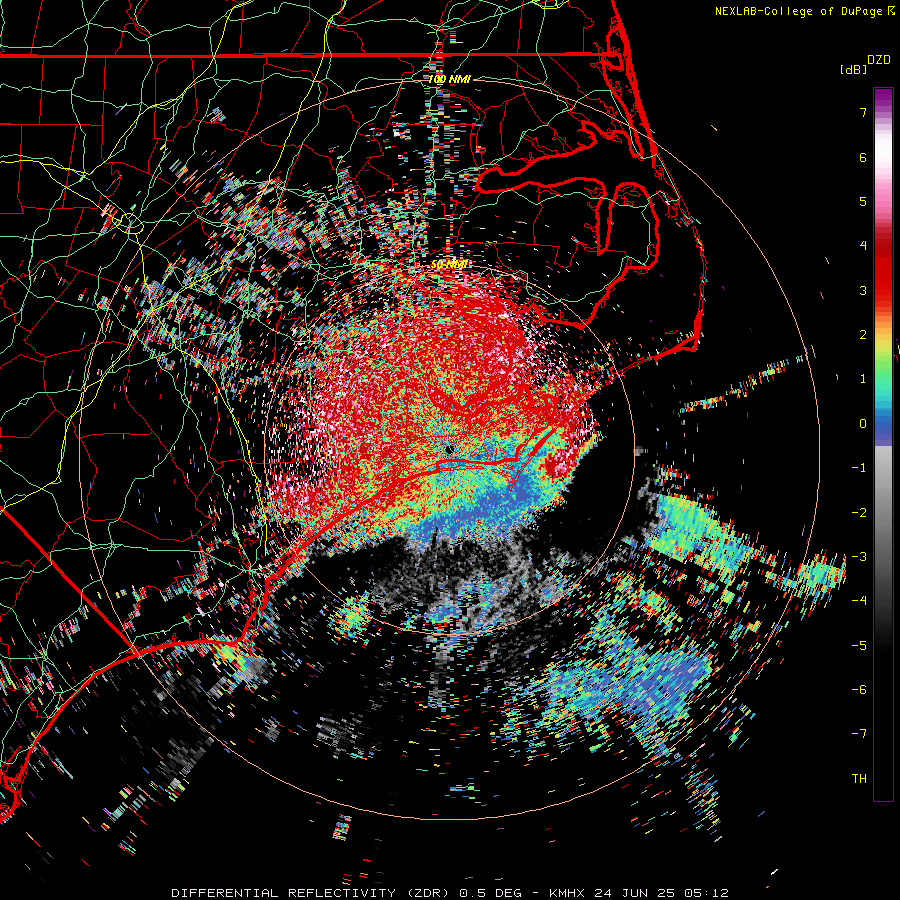Click the 1 value on the color scale
This screenshot has height=900, width=900.
(x=863, y=379)
